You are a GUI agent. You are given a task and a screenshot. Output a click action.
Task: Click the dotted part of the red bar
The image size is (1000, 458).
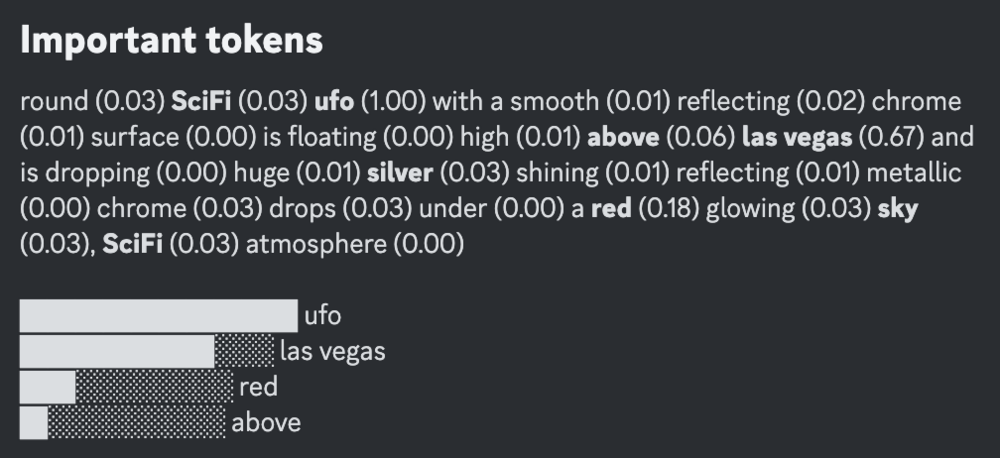[154, 387]
